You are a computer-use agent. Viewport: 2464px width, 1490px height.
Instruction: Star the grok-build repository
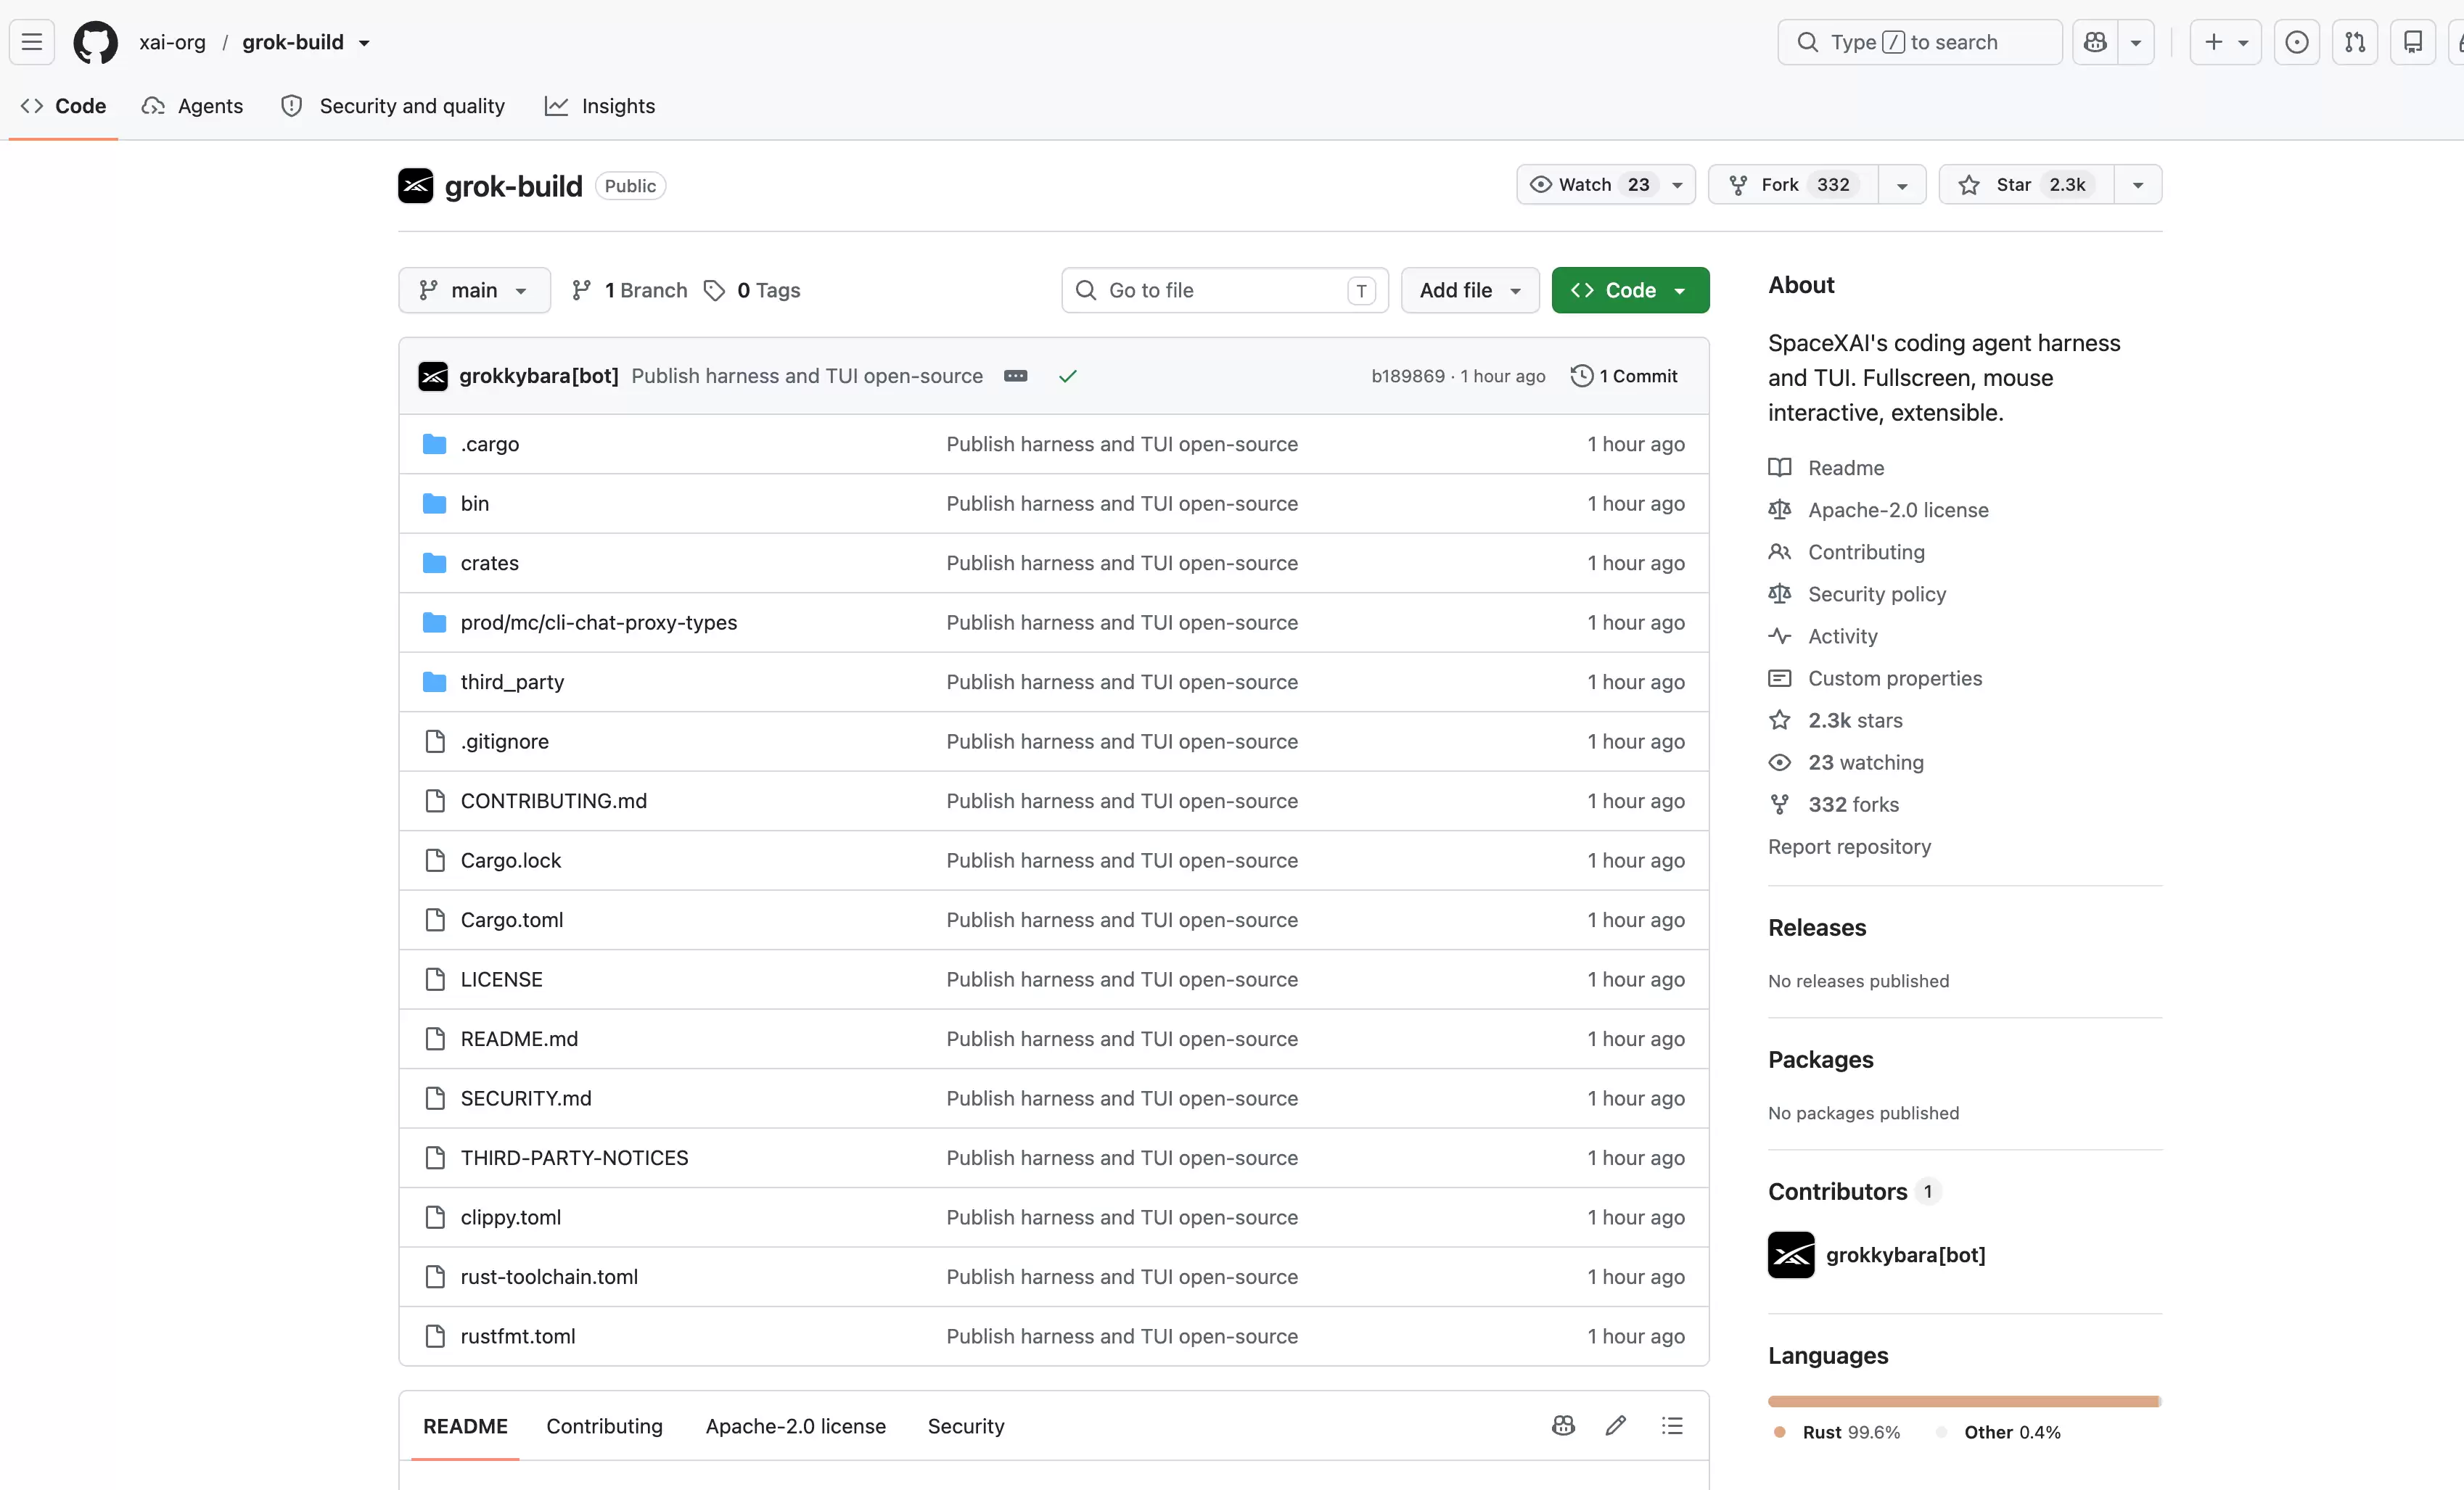point(2027,185)
